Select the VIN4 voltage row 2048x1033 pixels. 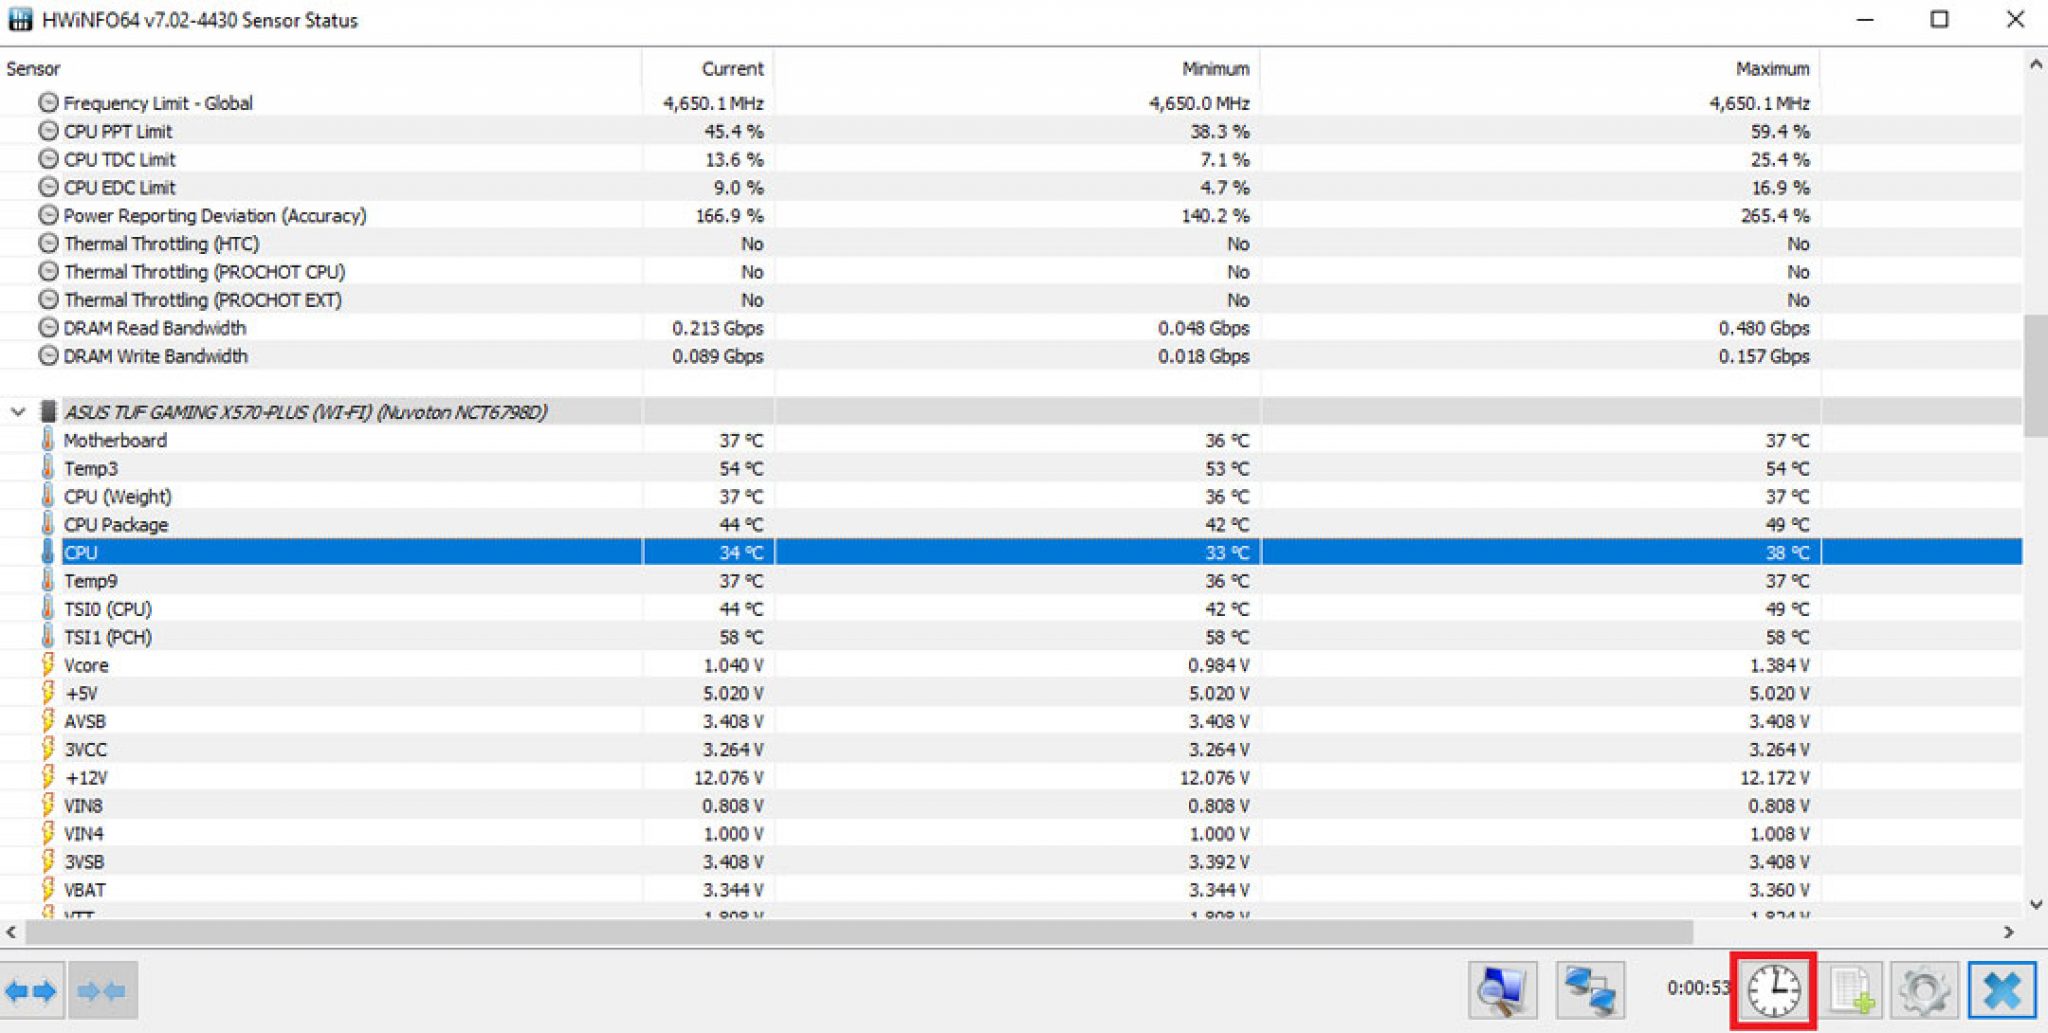(x=1011, y=833)
